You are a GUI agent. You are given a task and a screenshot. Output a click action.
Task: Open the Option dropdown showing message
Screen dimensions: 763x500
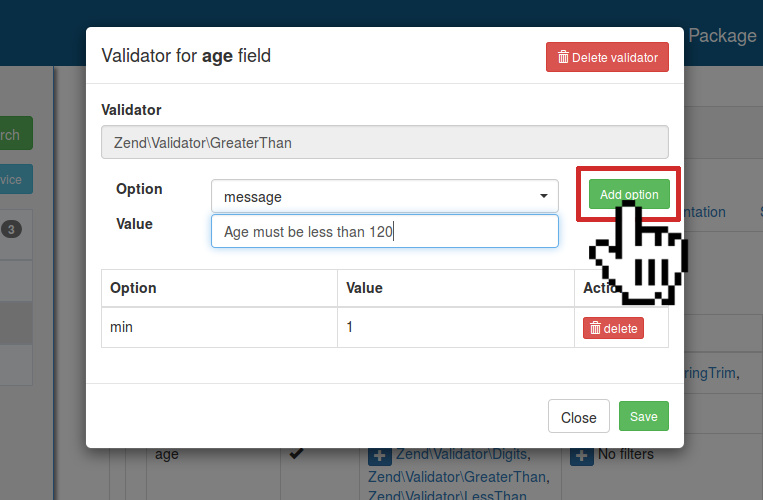[x=384, y=197]
